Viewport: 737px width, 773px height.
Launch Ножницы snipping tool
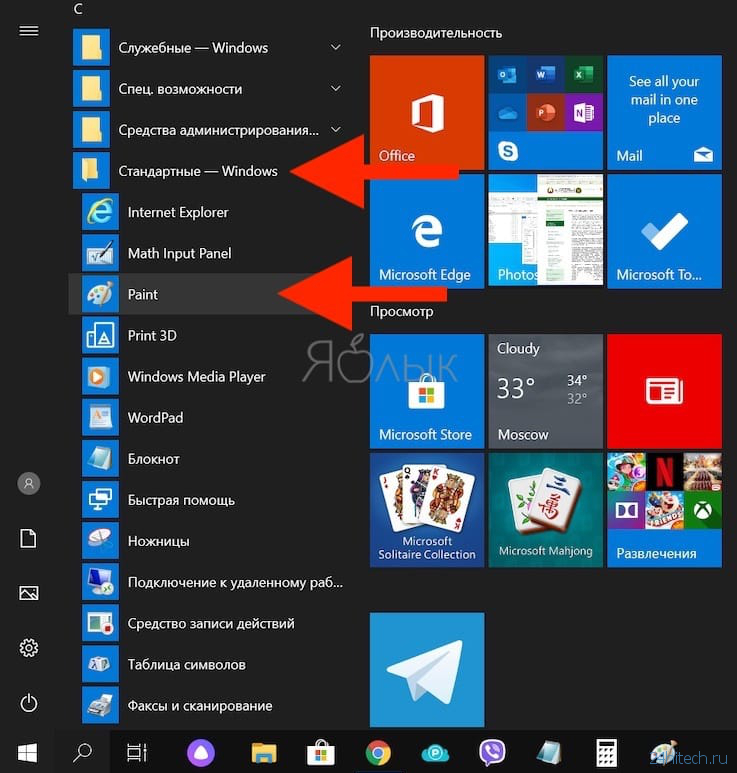pos(209,541)
